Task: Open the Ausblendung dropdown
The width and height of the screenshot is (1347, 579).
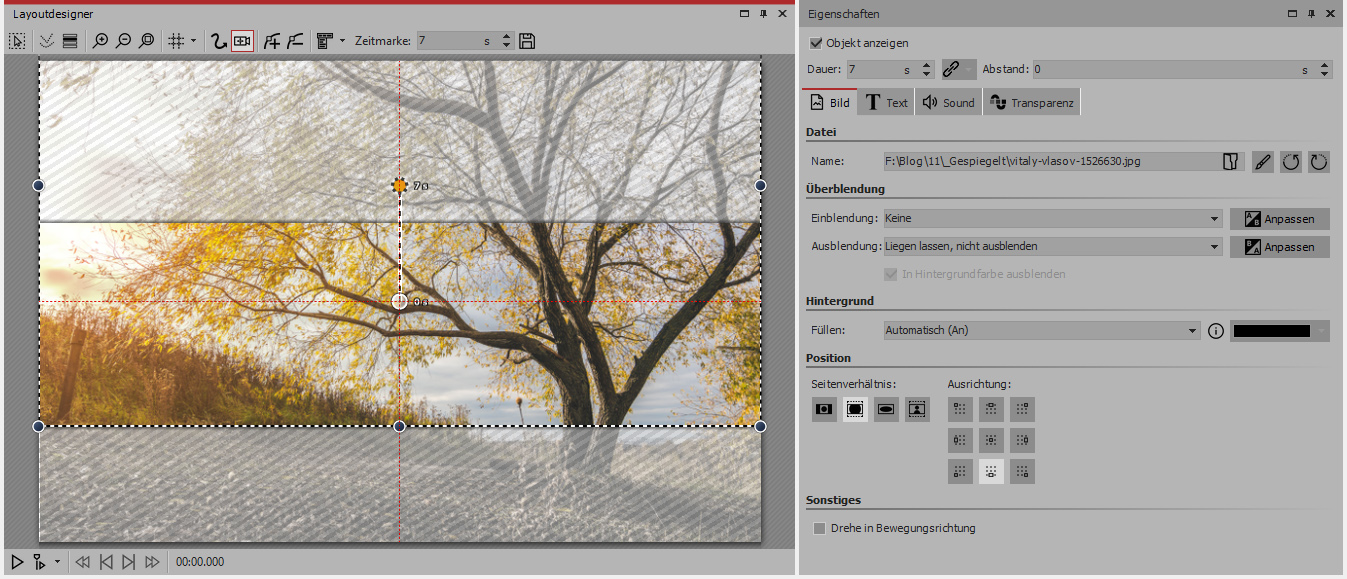Action: tap(1052, 246)
